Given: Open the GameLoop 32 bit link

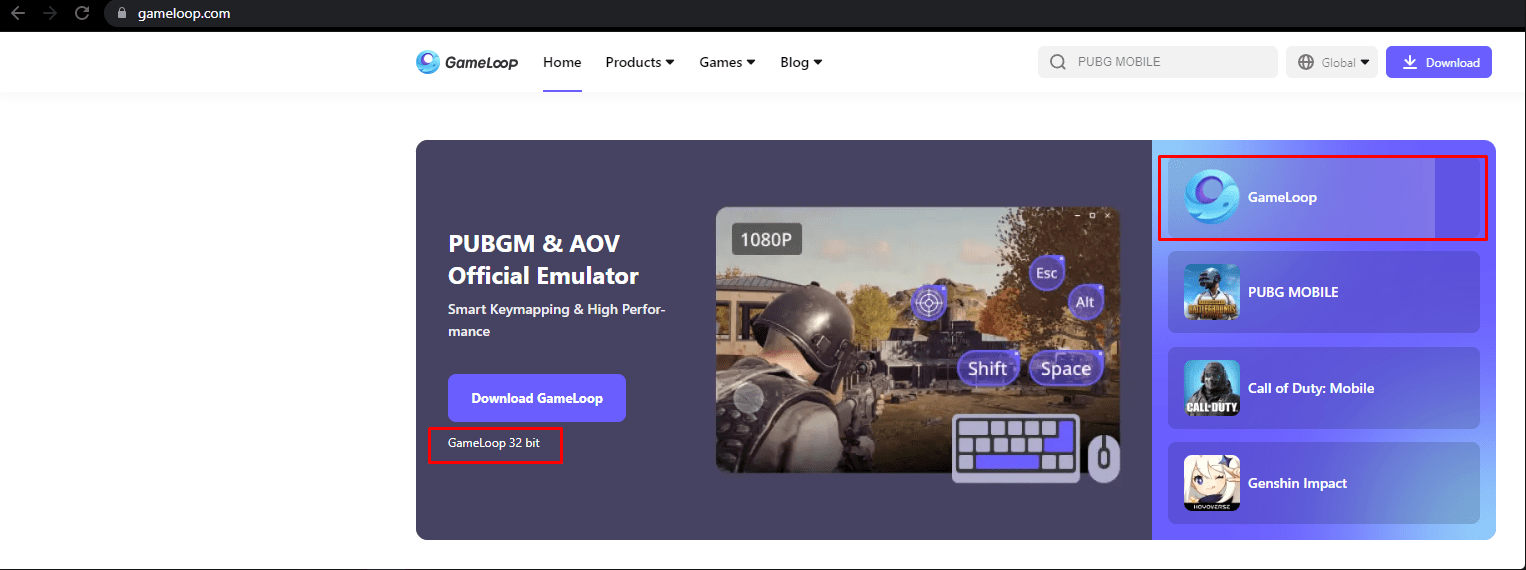Looking at the screenshot, I should pyautogui.click(x=494, y=442).
